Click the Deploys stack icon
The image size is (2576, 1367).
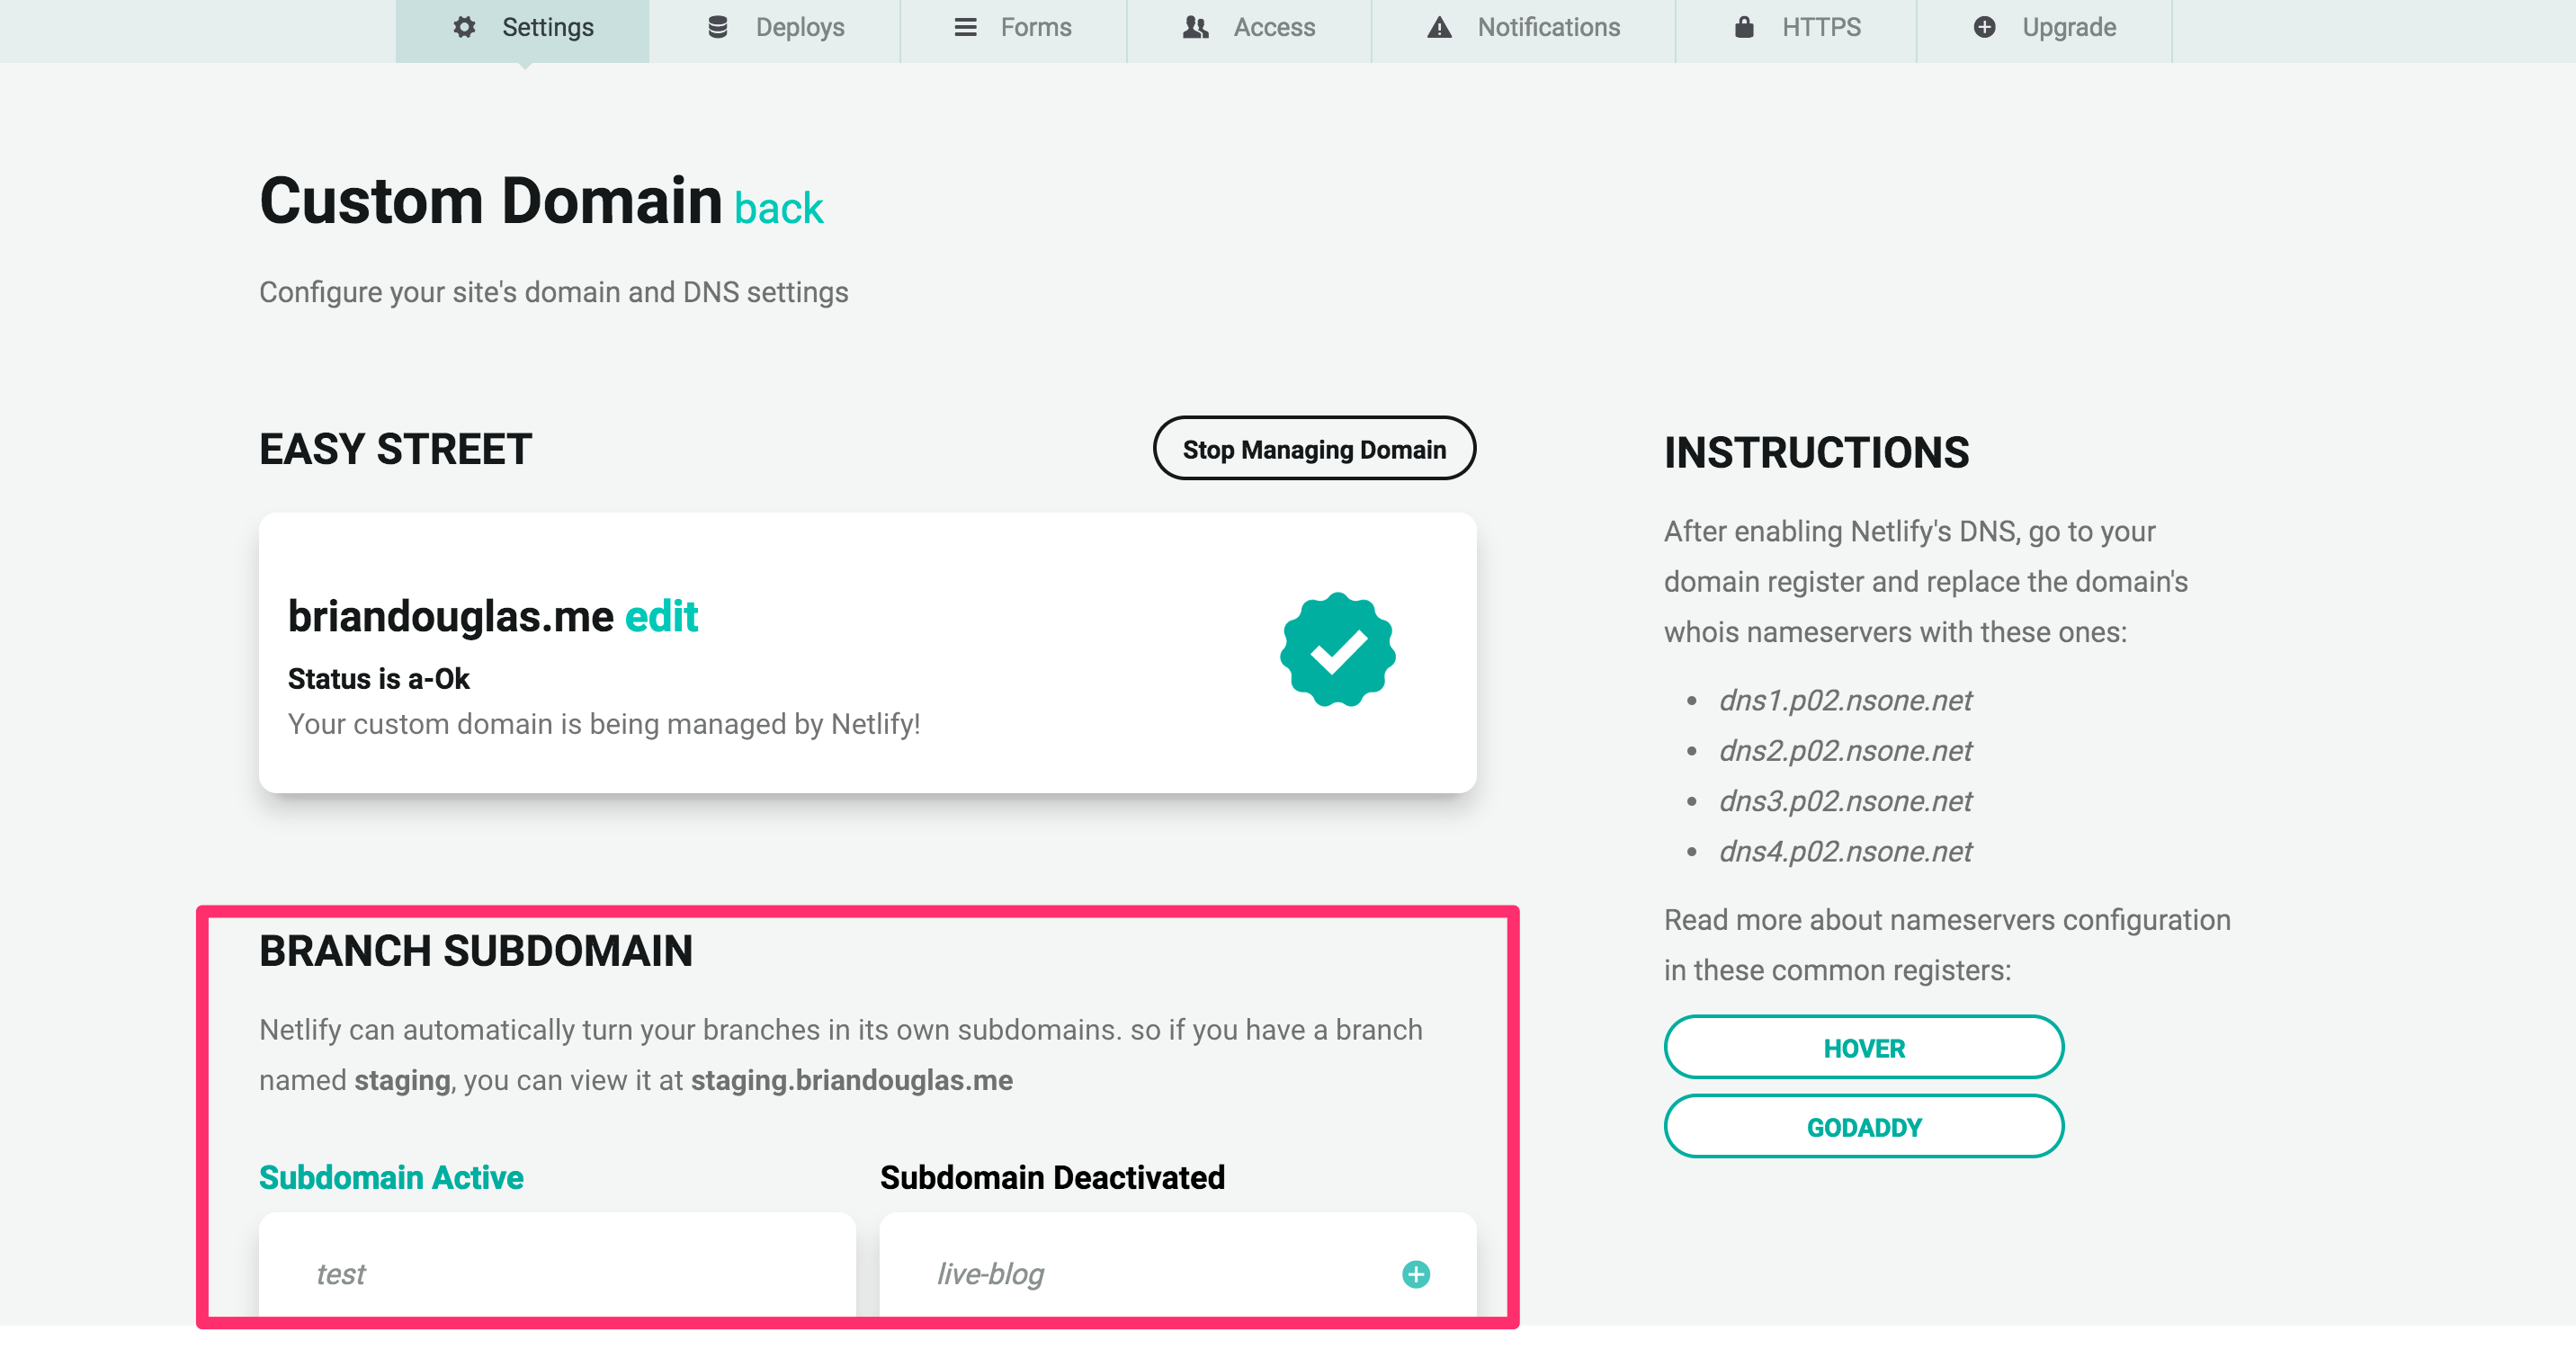pyautogui.click(x=716, y=27)
